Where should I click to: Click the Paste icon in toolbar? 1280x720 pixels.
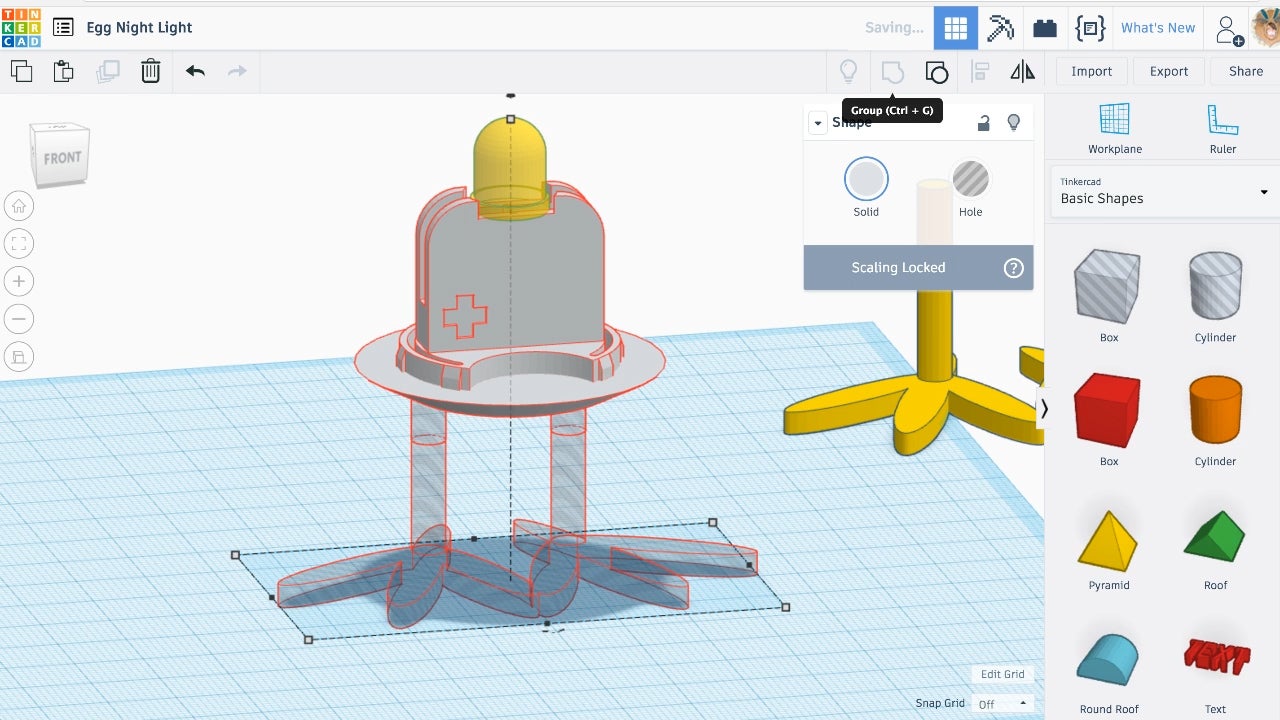tap(64, 71)
